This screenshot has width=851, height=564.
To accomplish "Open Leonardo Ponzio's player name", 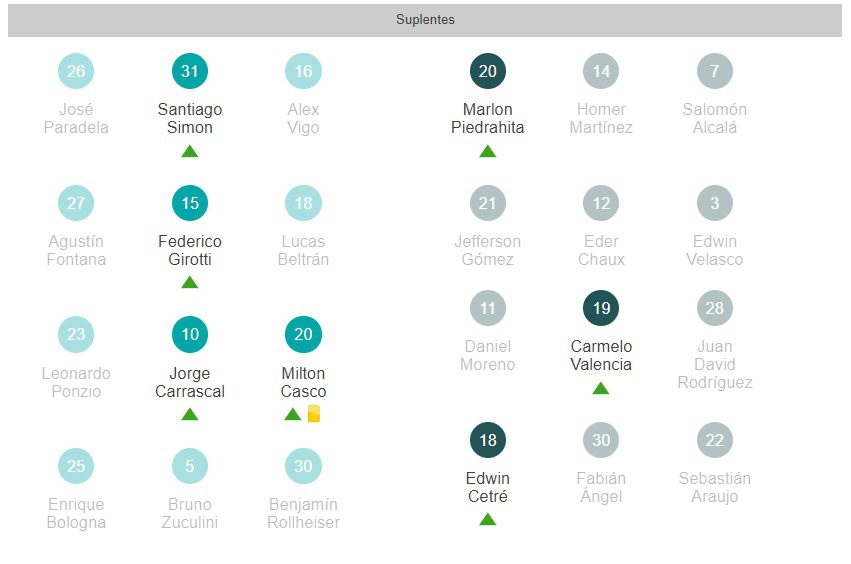I will point(76,382).
